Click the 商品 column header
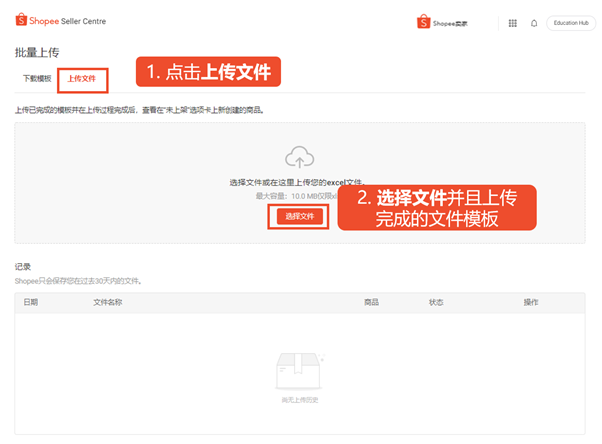Viewport: 602px width, 444px height. [371, 302]
